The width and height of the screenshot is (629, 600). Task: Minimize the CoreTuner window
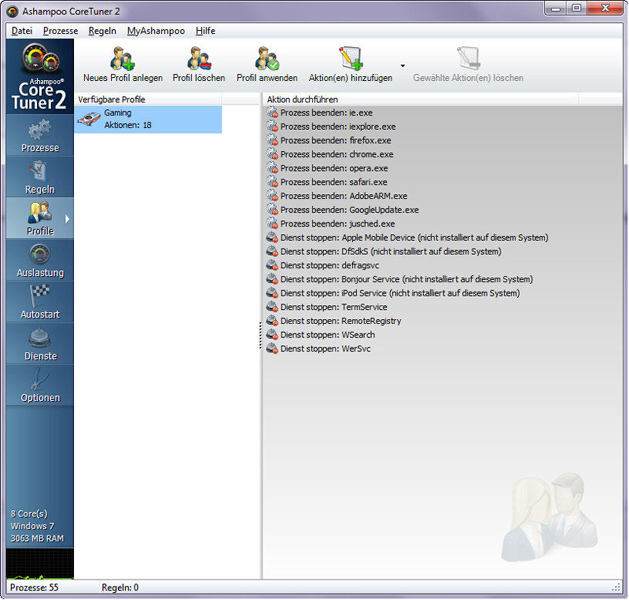[555, 9]
